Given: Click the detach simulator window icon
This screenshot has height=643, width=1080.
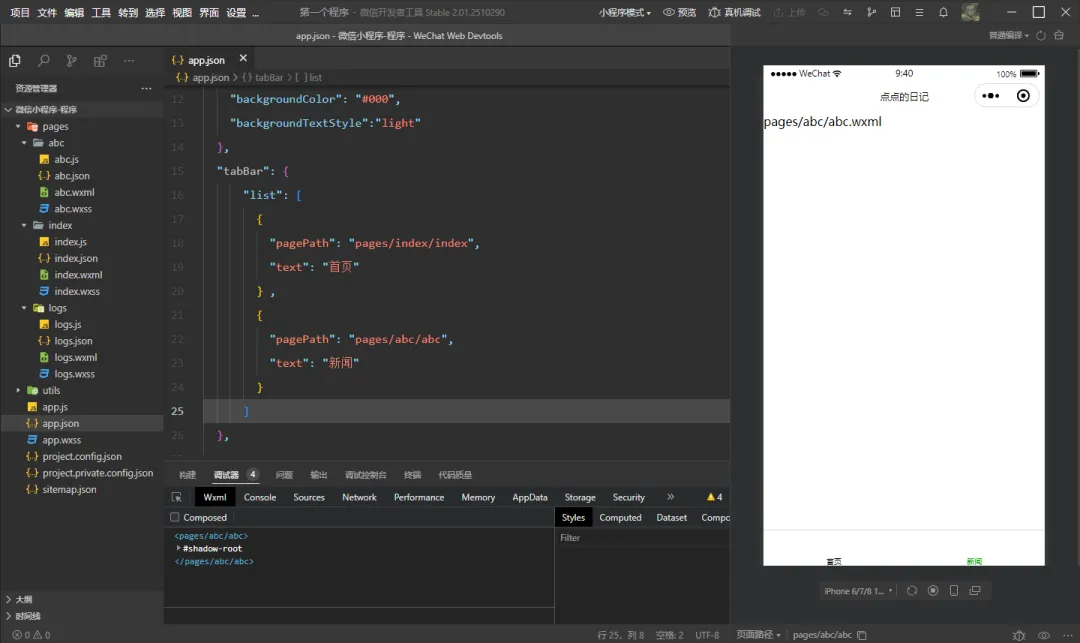Looking at the screenshot, I should tap(975, 591).
